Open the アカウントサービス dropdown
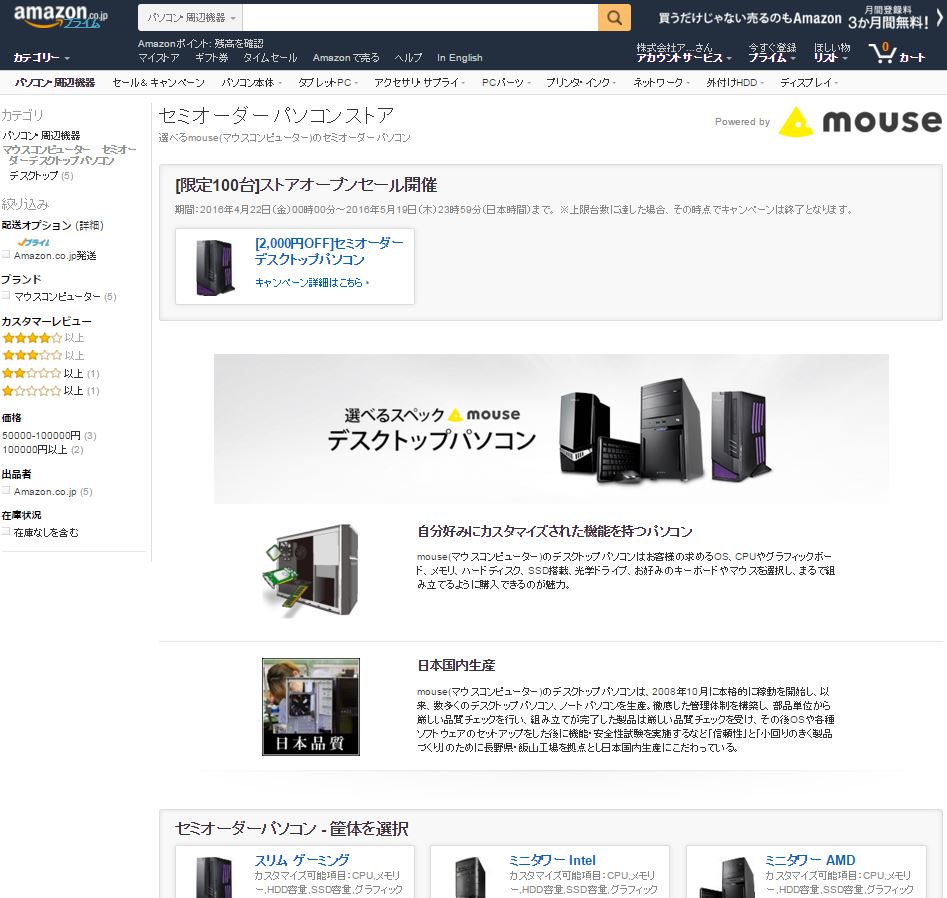Viewport: 947px width, 898px height. click(x=684, y=53)
